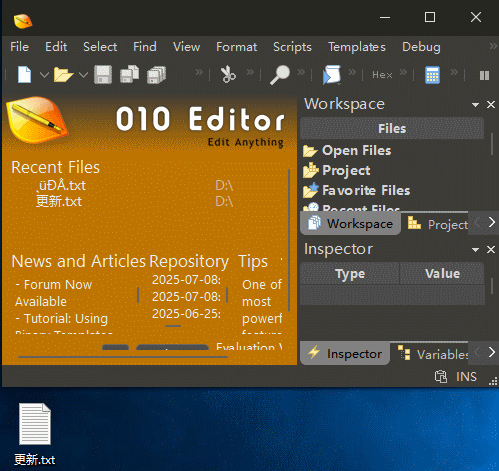This screenshot has width=499, height=471.
Task: Click the Type column header in Inspector
Action: coord(350,274)
